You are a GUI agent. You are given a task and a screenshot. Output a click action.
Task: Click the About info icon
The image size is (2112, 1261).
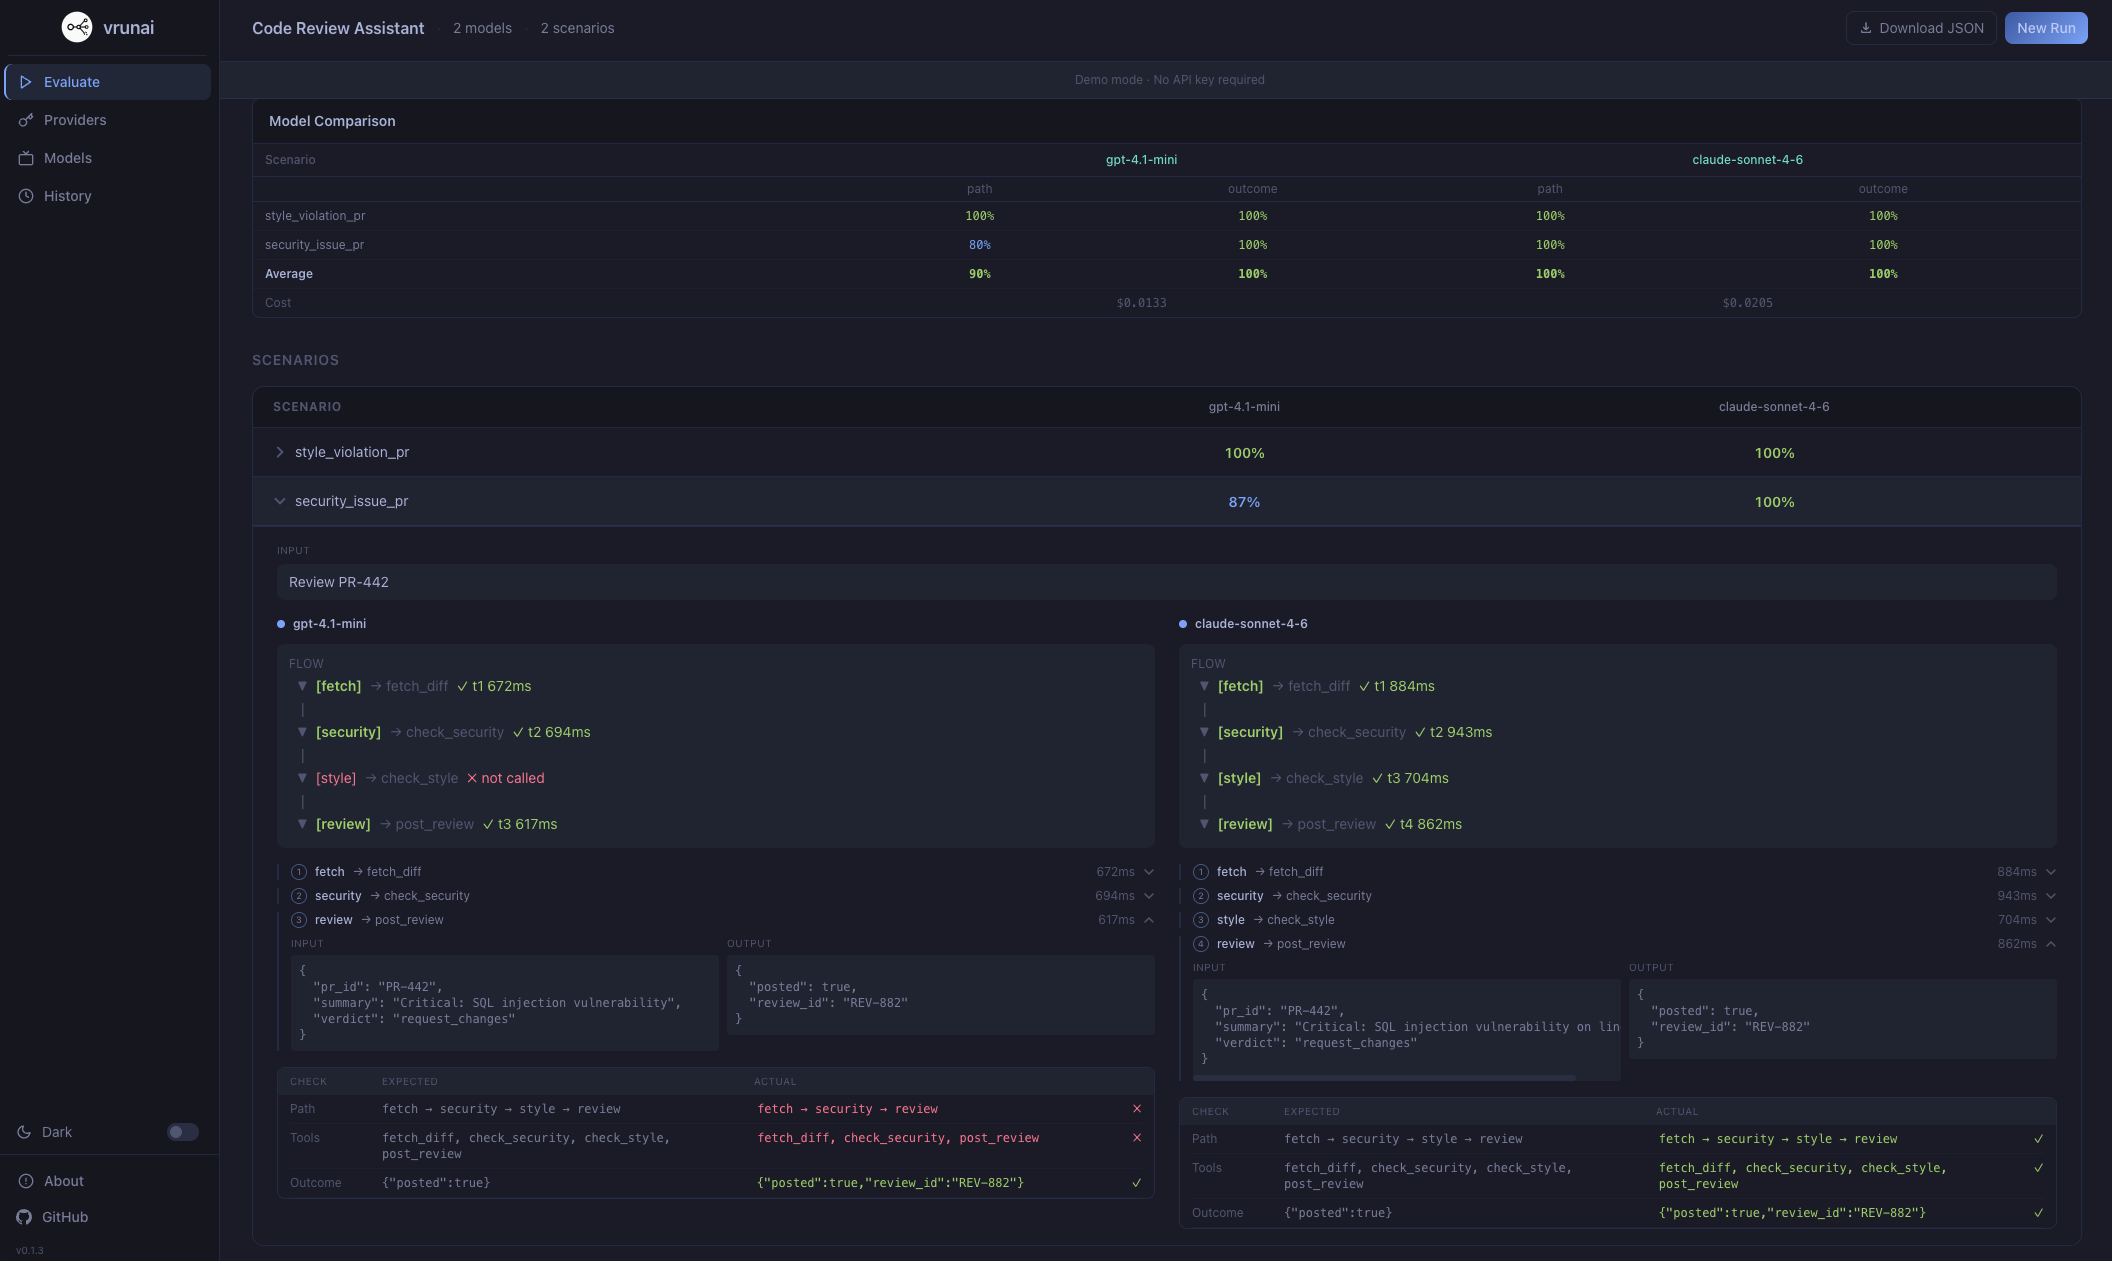pyautogui.click(x=26, y=1181)
